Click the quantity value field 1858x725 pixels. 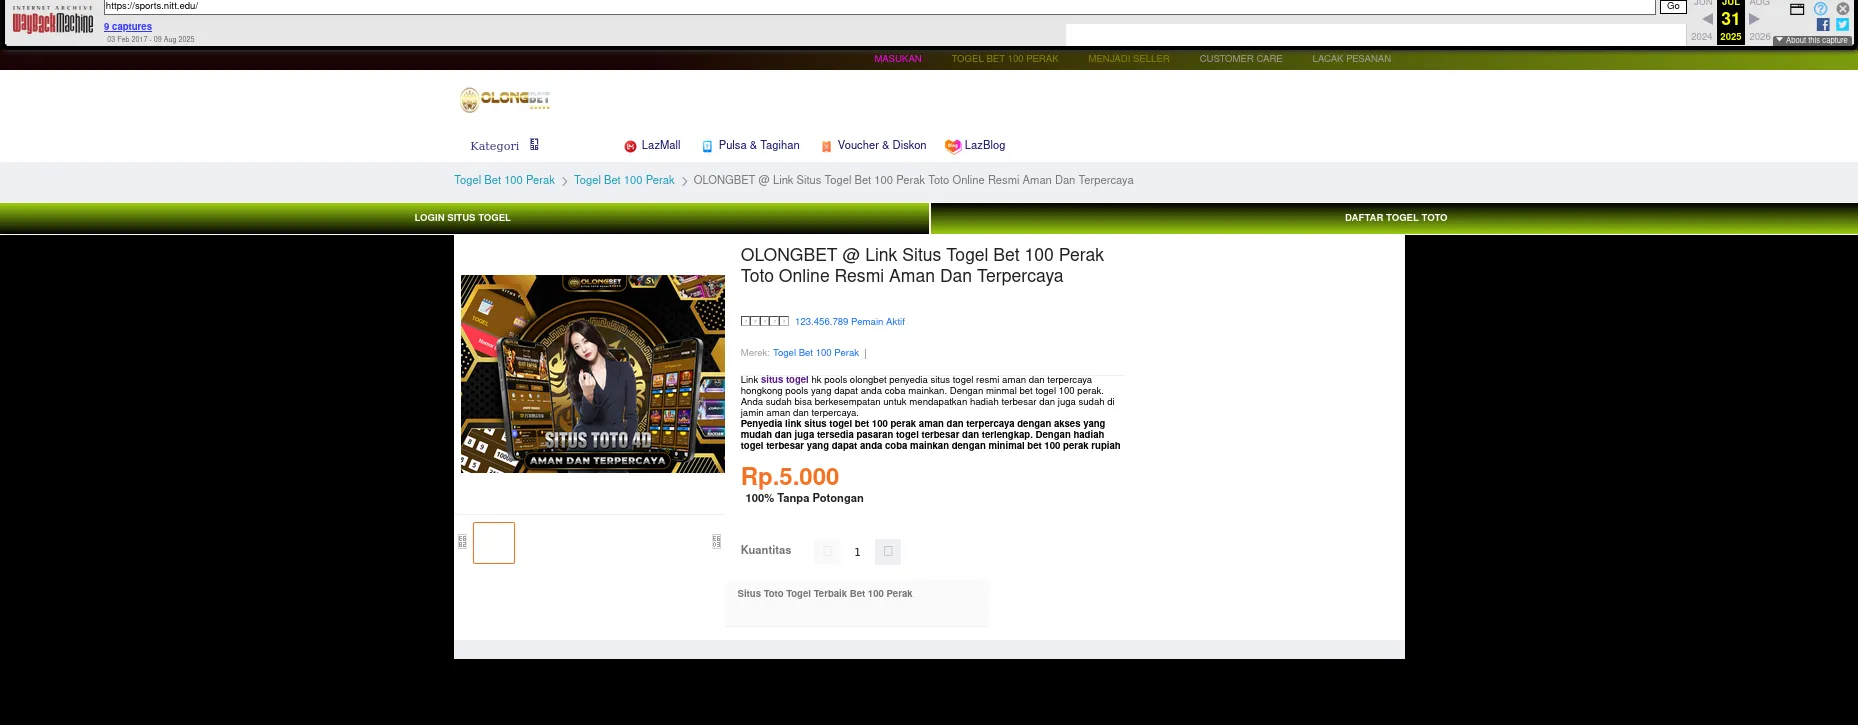857,552
